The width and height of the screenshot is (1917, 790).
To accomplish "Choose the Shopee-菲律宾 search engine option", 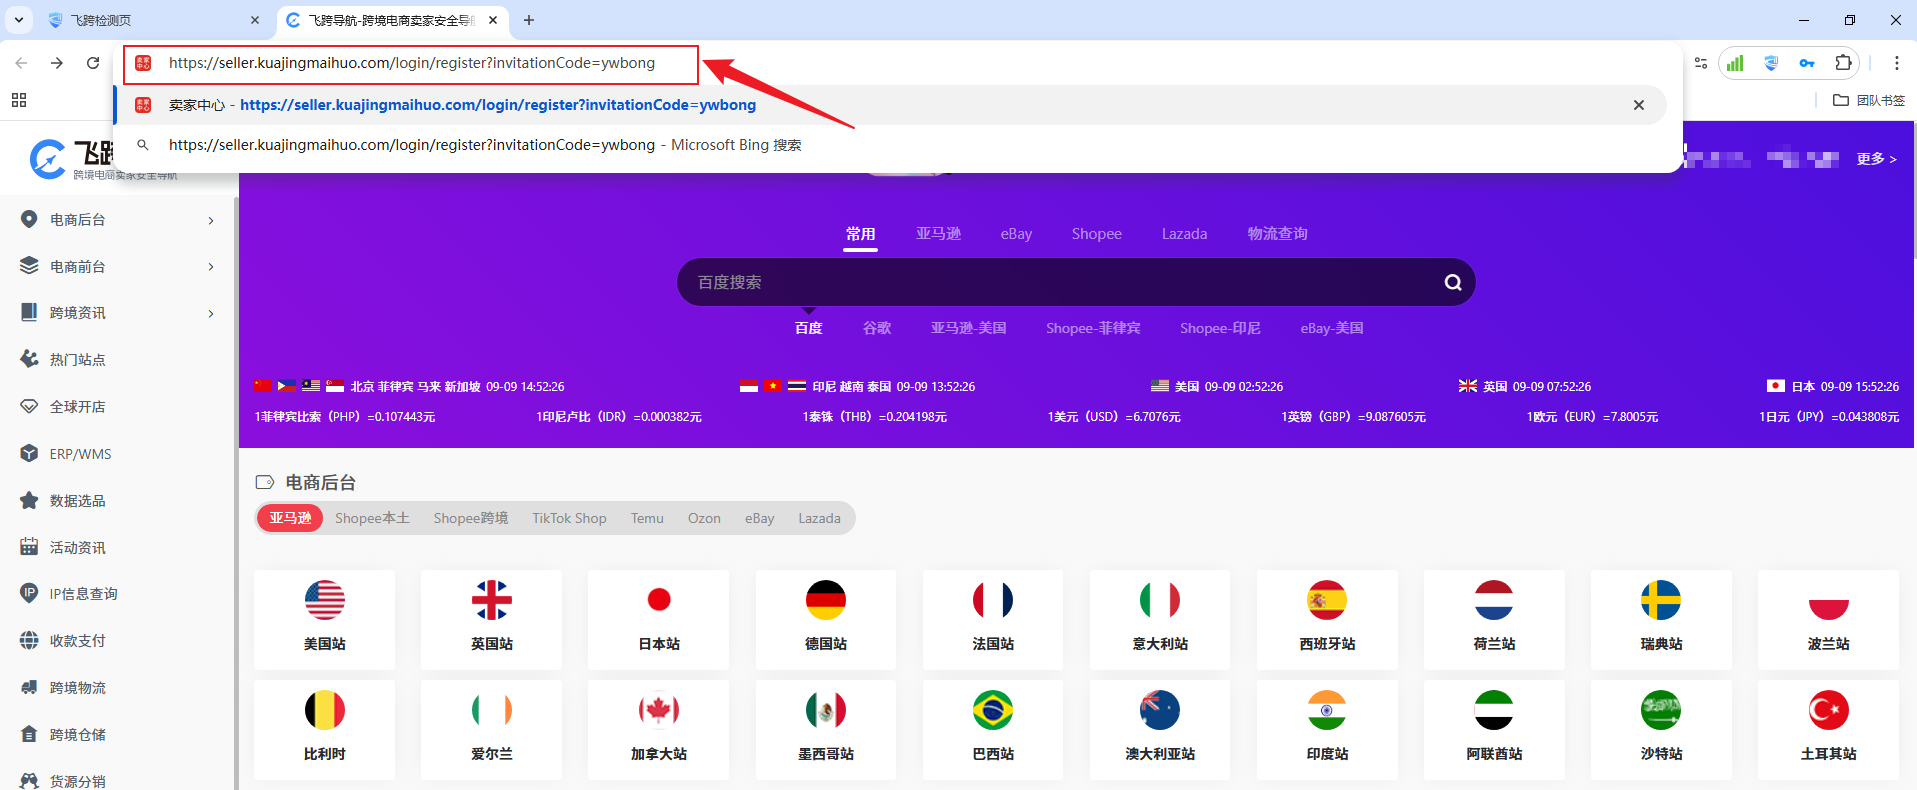I will (x=1093, y=328).
